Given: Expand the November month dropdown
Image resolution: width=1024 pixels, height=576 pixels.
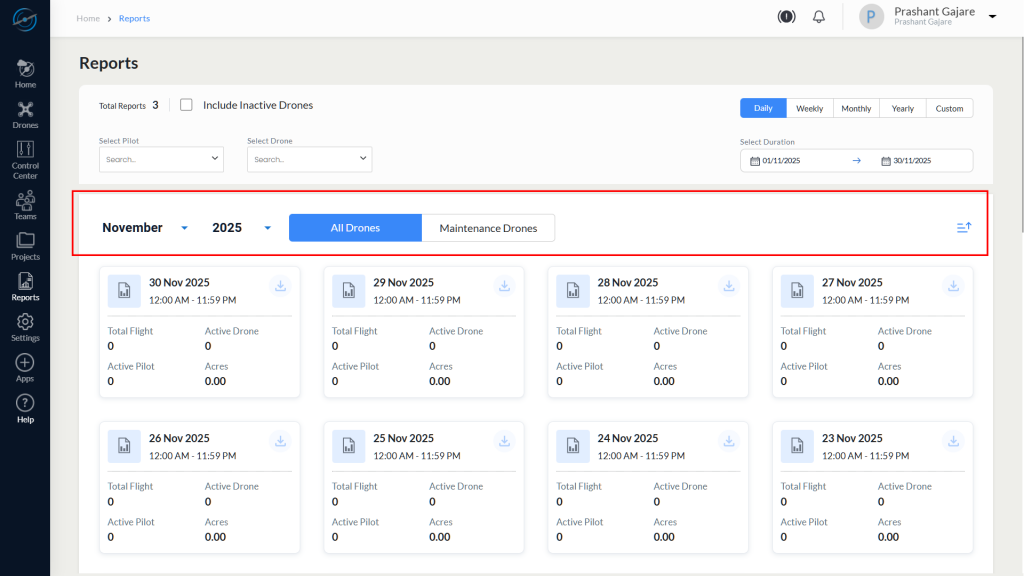Looking at the screenshot, I should pyautogui.click(x=145, y=227).
